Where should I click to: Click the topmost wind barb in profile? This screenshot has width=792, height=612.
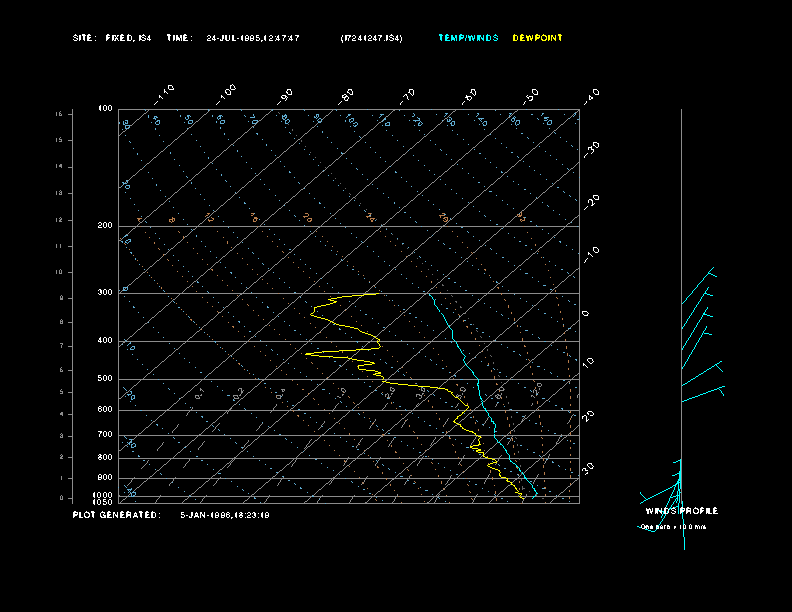point(699,285)
